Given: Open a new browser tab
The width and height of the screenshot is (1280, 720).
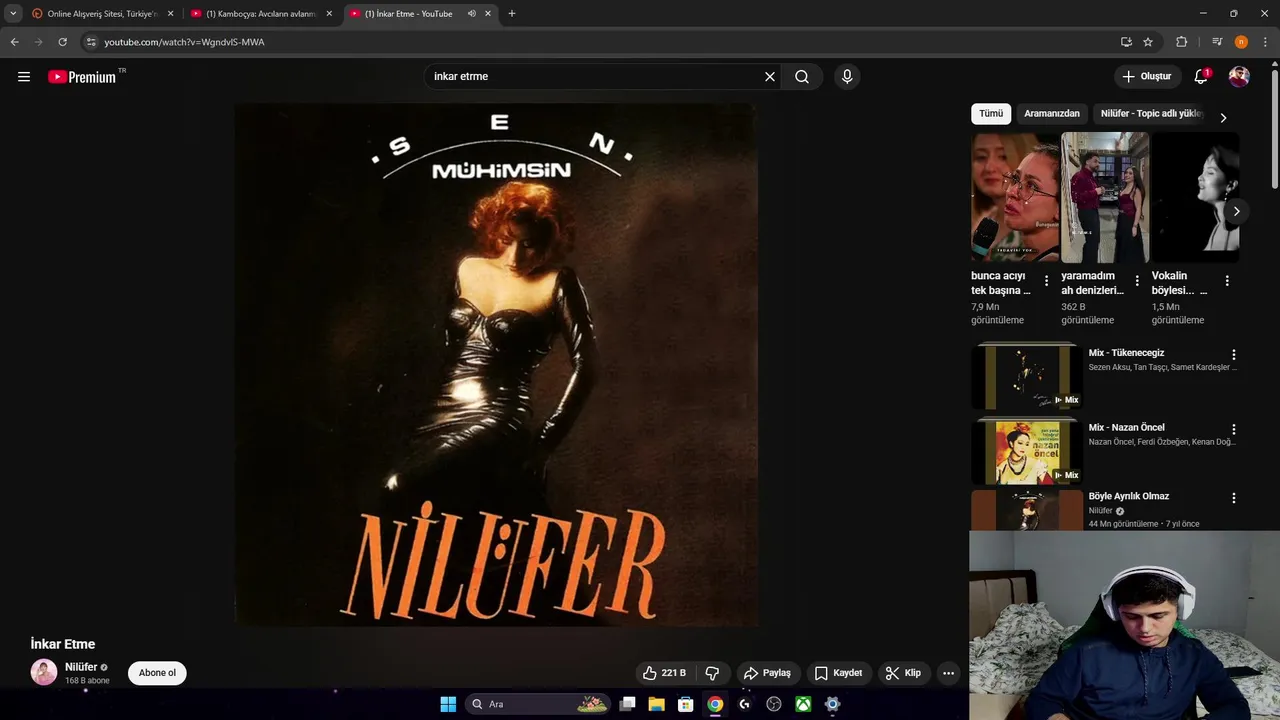Looking at the screenshot, I should (512, 14).
